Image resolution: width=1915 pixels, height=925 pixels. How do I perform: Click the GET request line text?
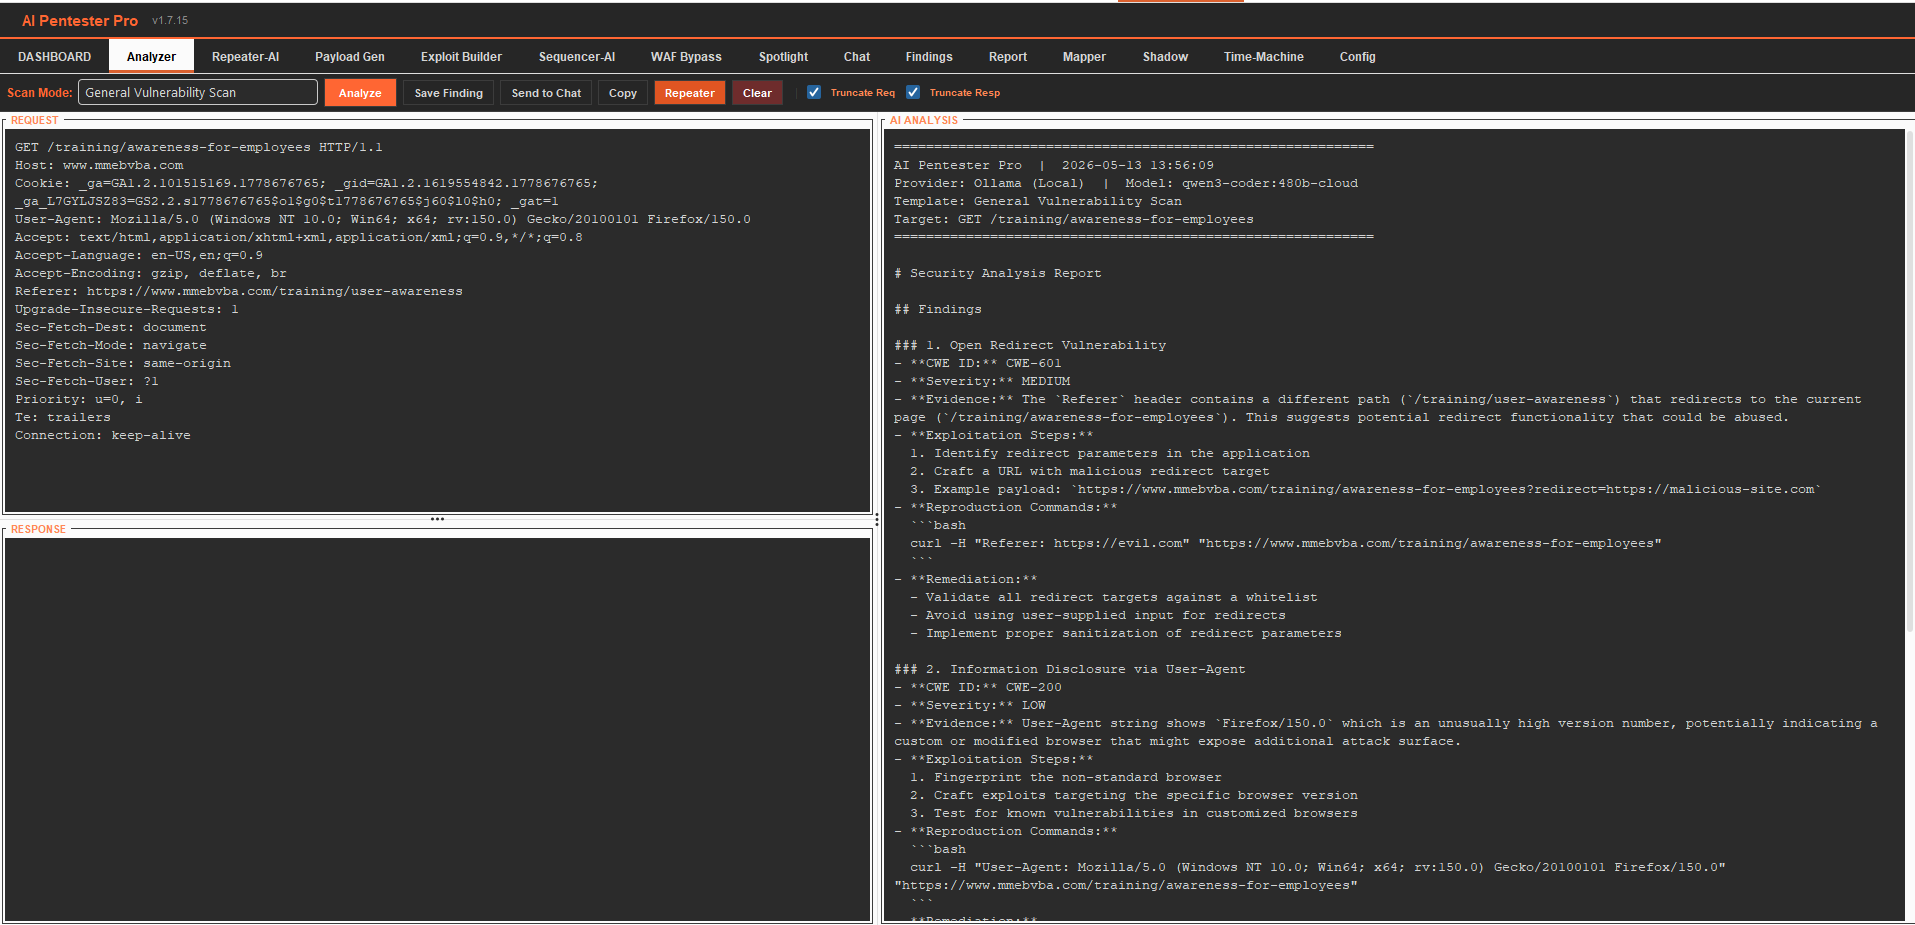[x=198, y=147]
